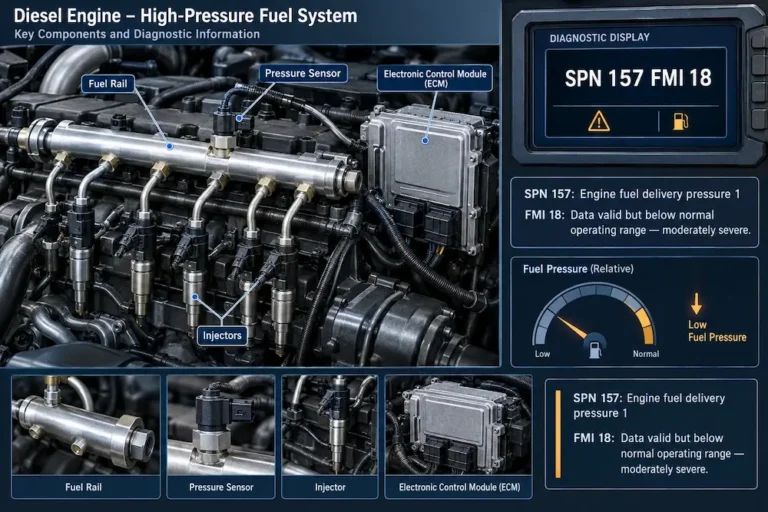The image size is (768, 512).
Task: Click the 'Fuel Rail' thumbnail caption
Action: [x=83, y=487]
